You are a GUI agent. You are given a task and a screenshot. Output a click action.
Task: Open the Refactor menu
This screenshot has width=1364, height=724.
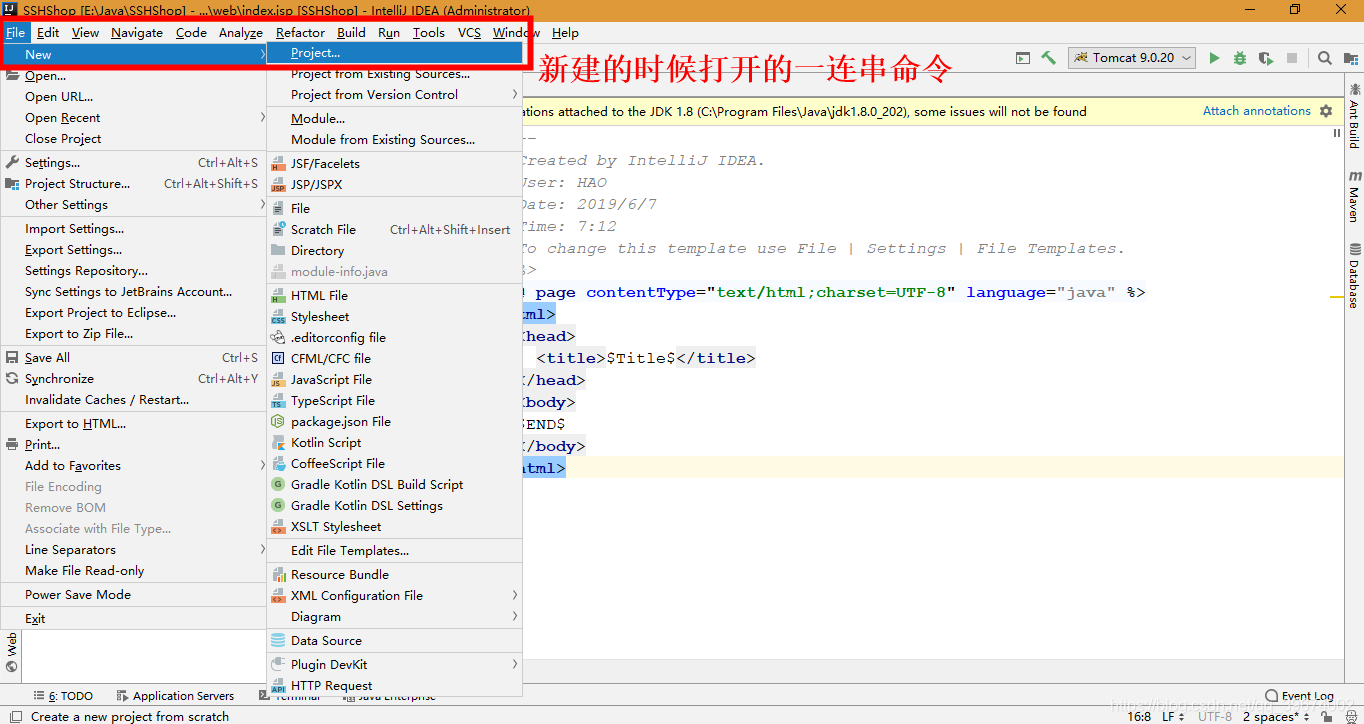coord(301,32)
